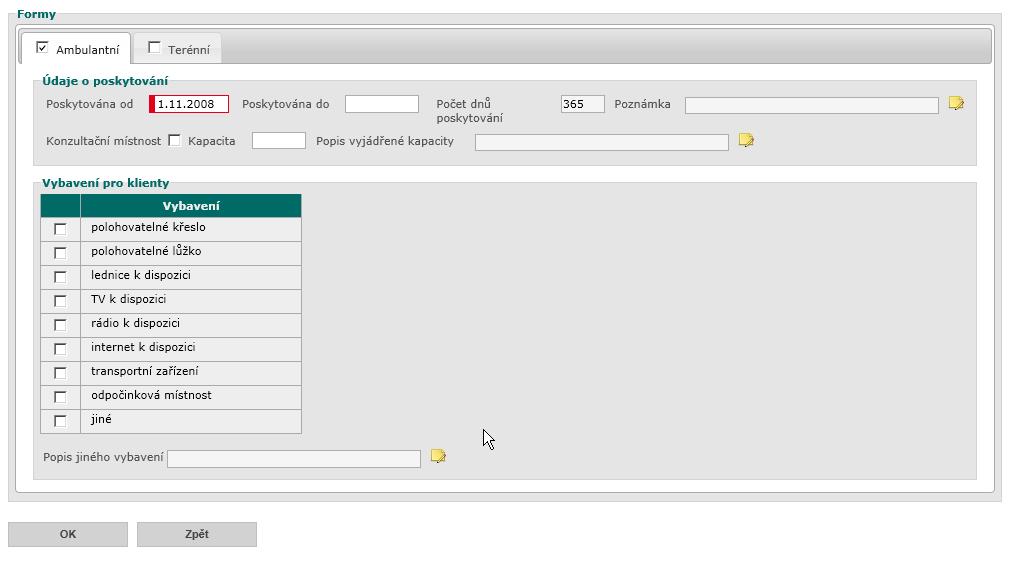This screenshot has height=562, width=1012.
Task: Open note editor icon beside Poznámka field
Action: 956,103
